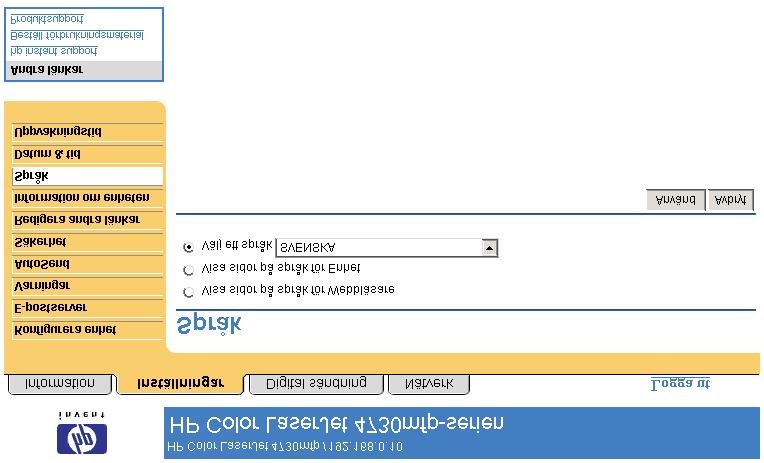Click the HP invent logo
Image resolution: width=764 pixels, height=463 pixels.
pyautogui.click(x=82, y=433)
